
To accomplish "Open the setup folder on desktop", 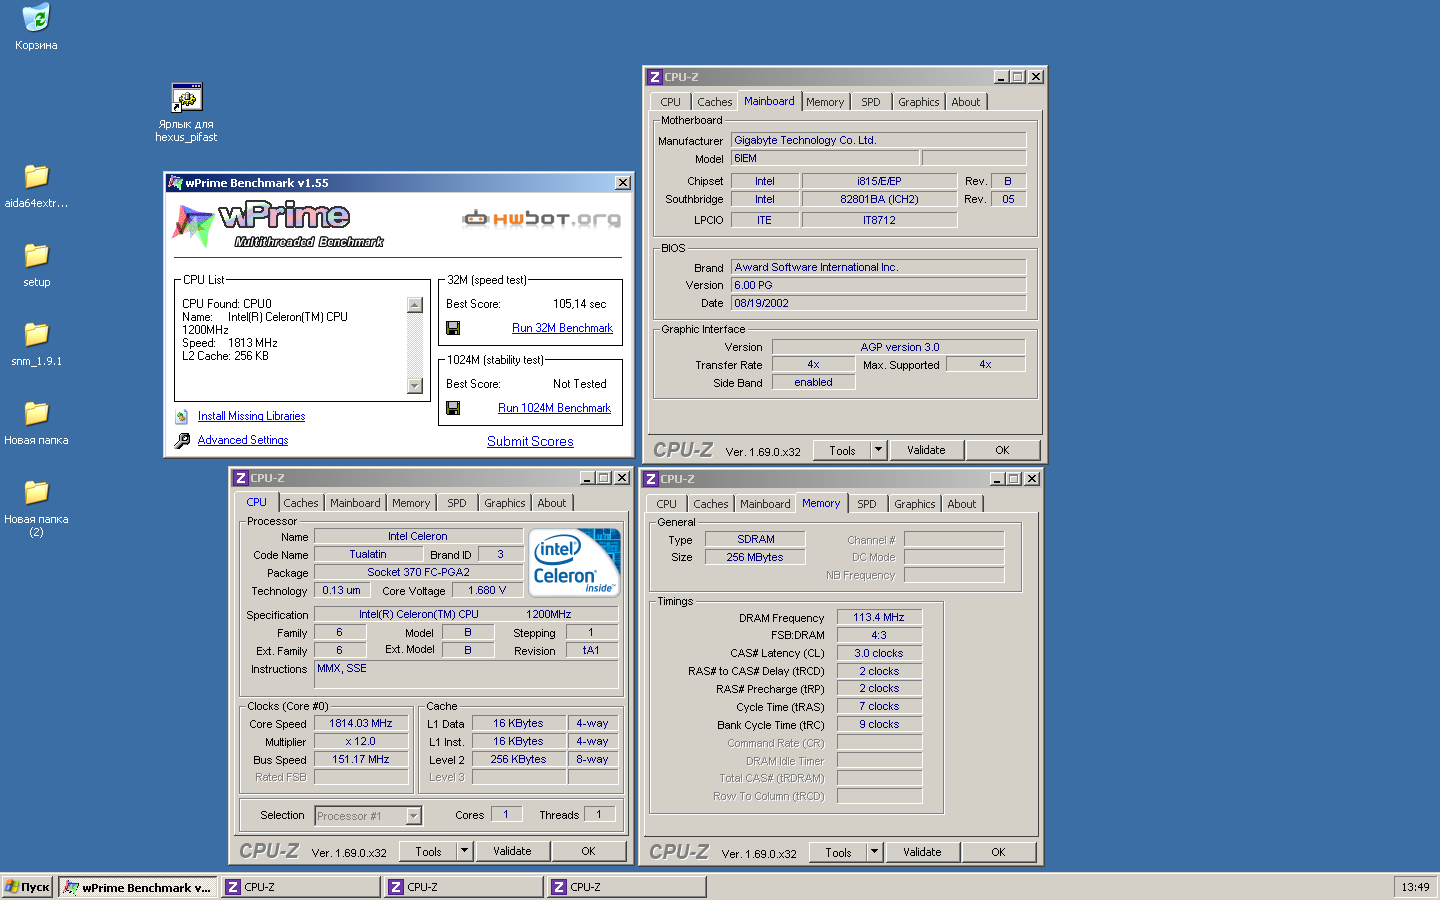I will tap(36, 255).
